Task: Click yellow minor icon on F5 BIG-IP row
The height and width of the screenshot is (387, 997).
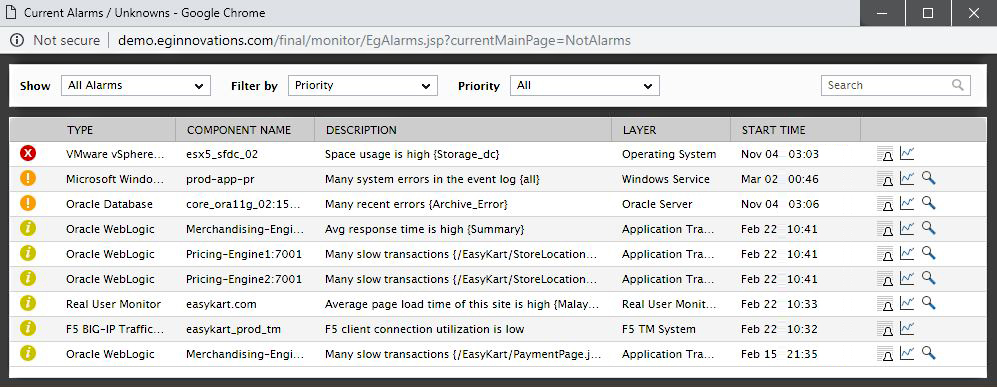Action: coord(28,329)
